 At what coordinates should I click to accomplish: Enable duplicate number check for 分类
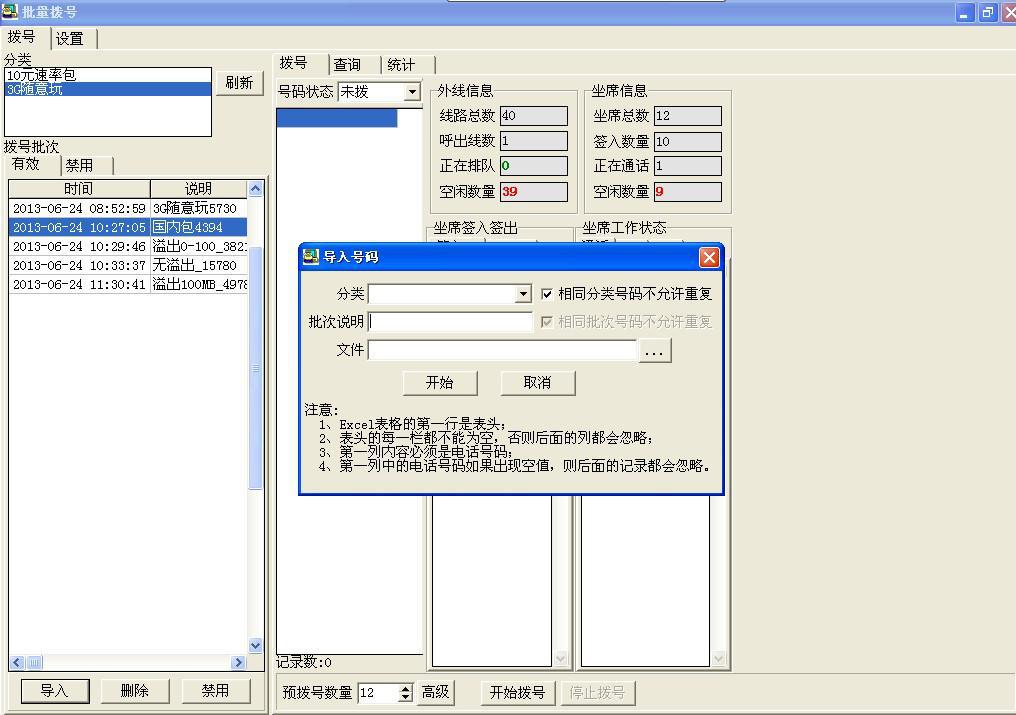tap(545, 293)
